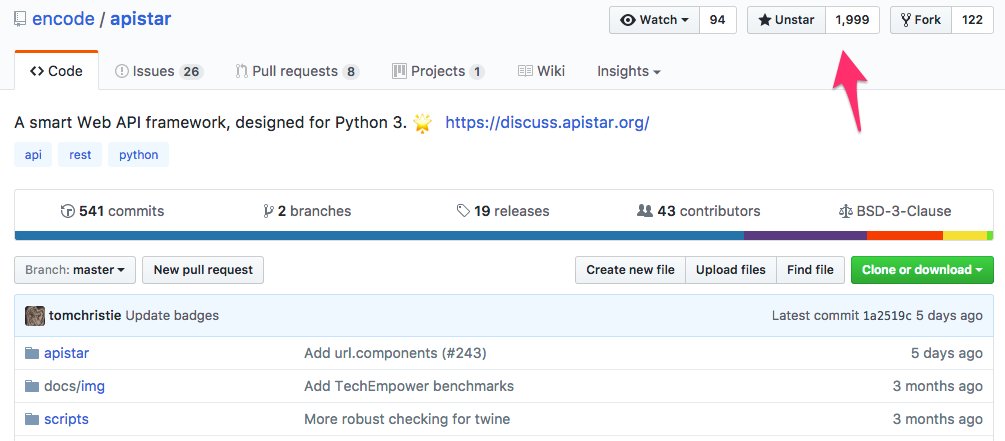The image size is (1005, 441).
Task: Click the Find file button
Action: pyautogui.click(x=811, y=270)
